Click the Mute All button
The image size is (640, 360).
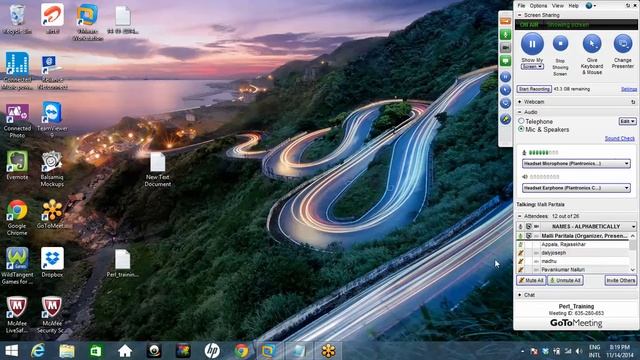coord(531,280)
